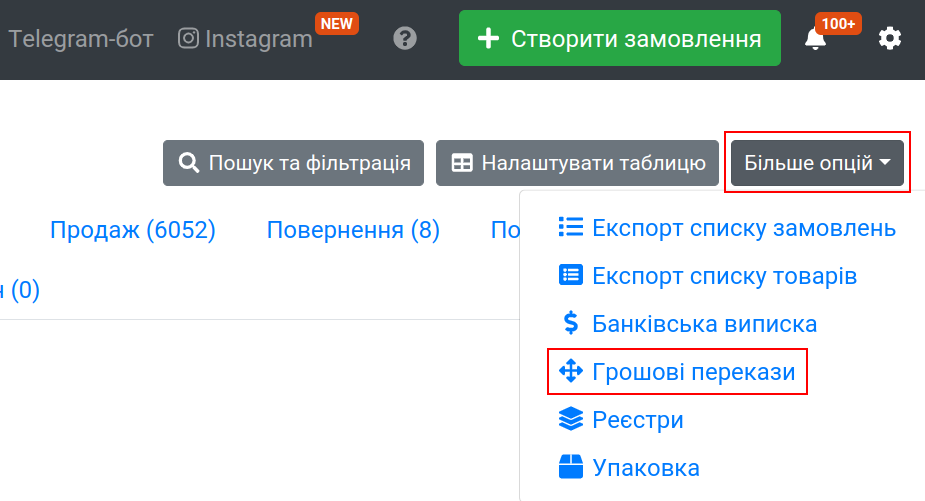Open Банківська виписка from the menu

[704, 324]
